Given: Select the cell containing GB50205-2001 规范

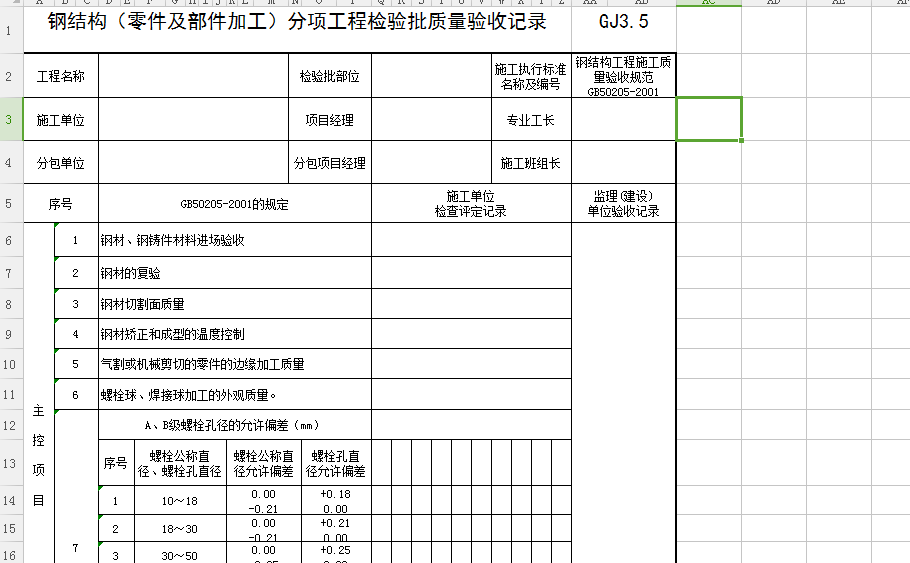Looking at the screenshot, I should coord(623,76).
